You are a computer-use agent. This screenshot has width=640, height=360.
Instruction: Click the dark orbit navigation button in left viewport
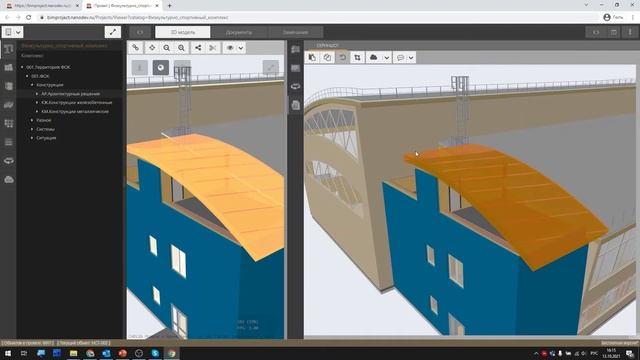161,67
